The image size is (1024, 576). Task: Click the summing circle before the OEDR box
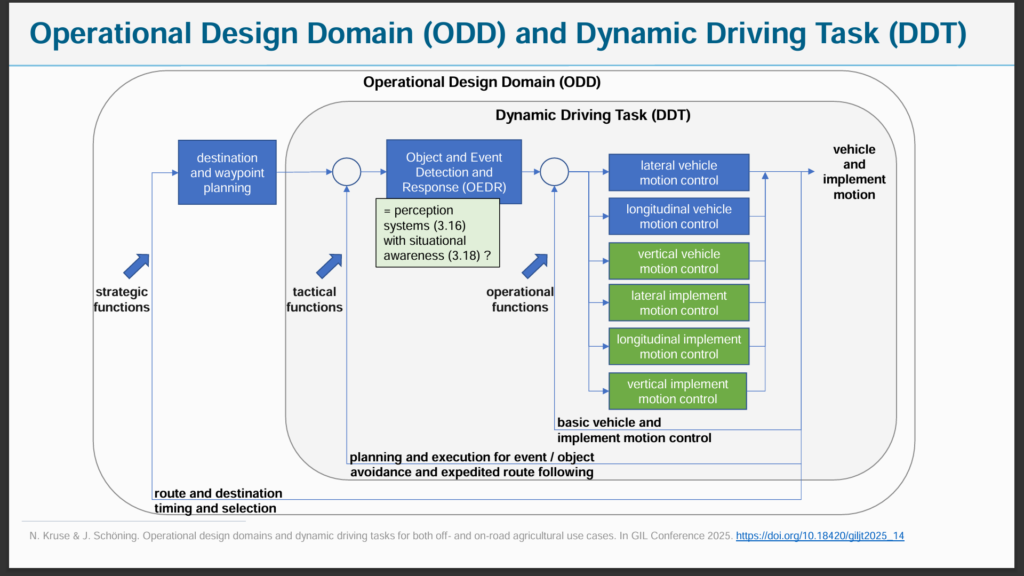(x=347, y=172)
